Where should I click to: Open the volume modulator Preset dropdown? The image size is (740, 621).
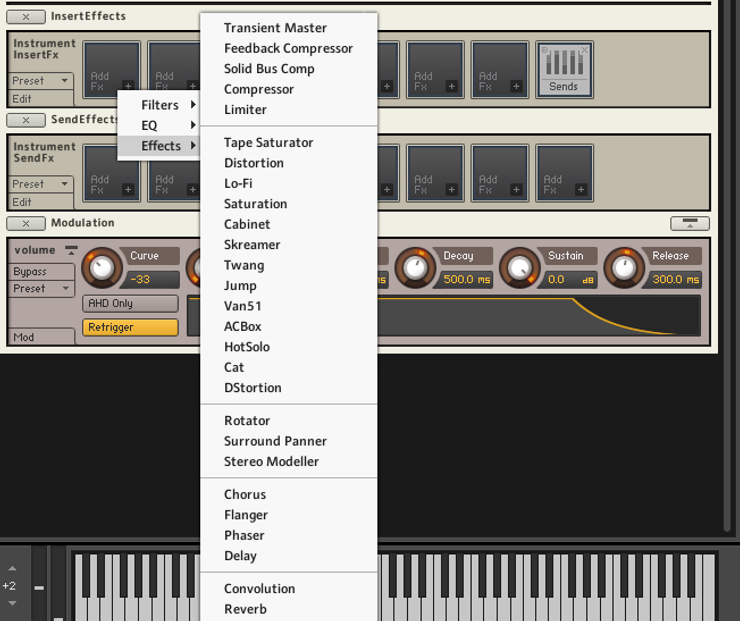(42, 288)
